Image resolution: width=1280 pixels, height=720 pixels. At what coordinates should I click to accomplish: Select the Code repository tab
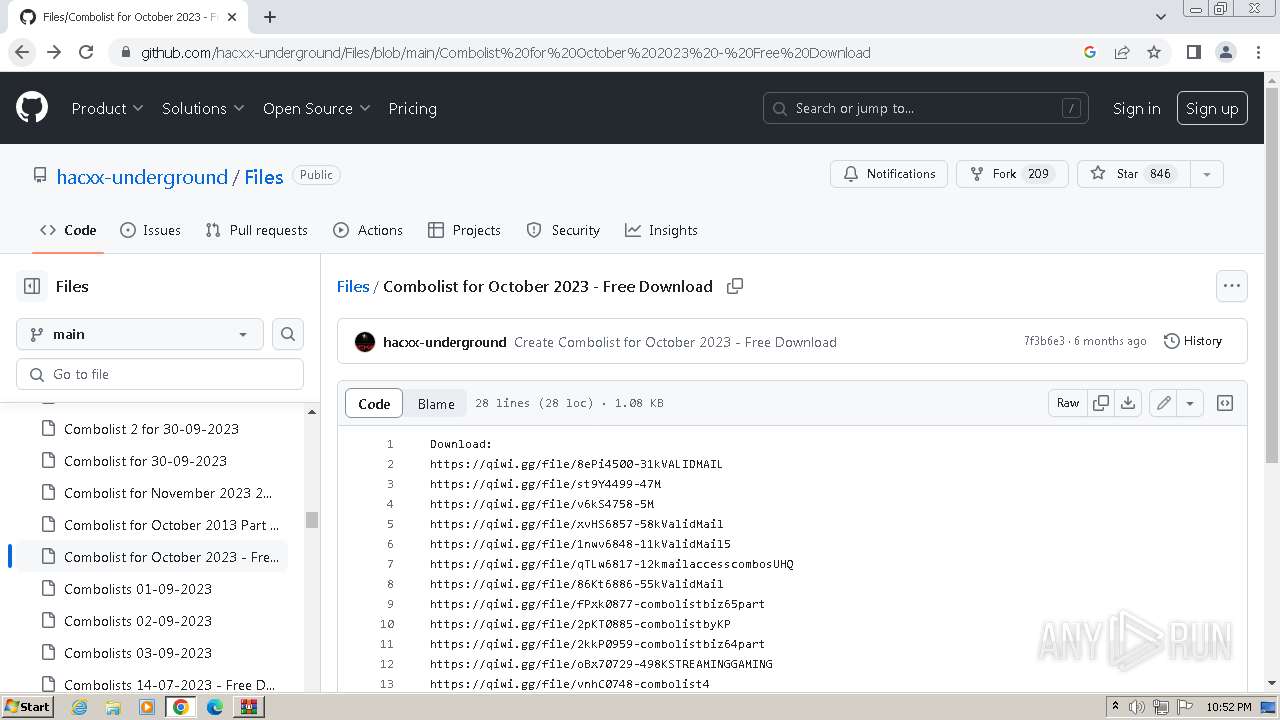(68, 230)
